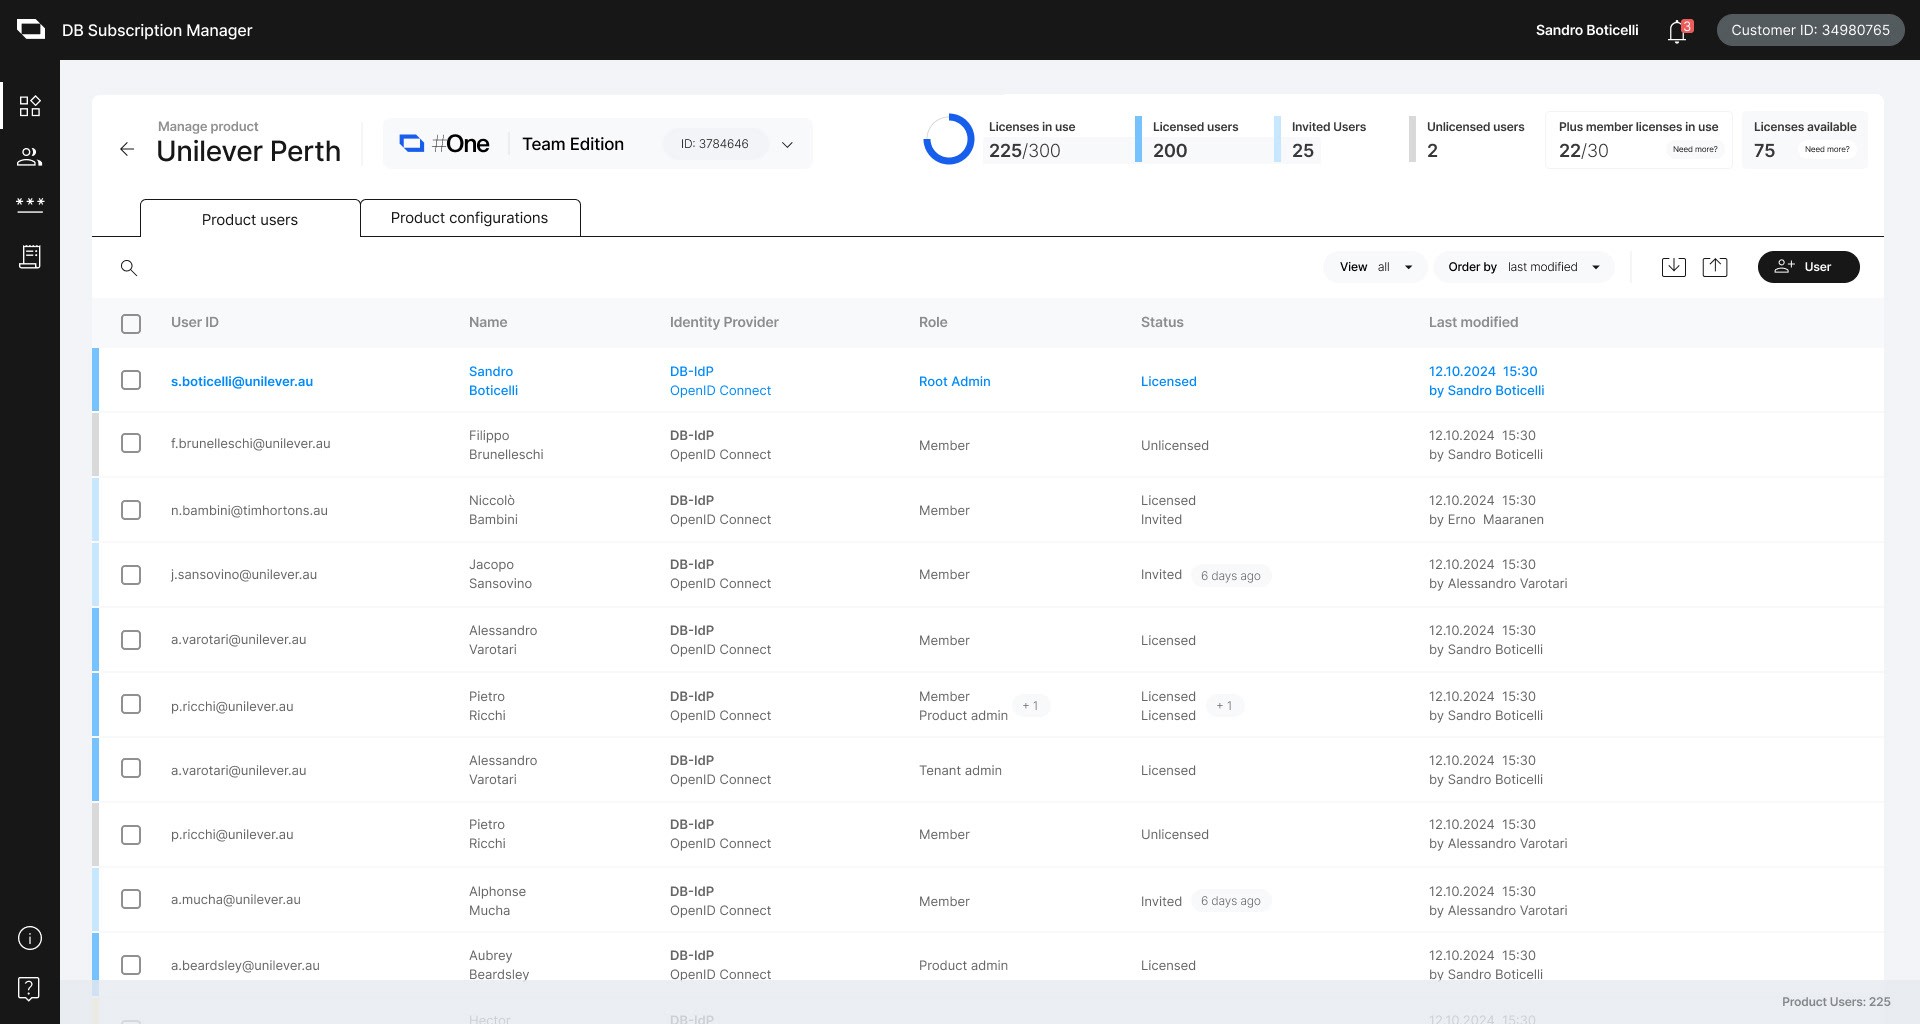Click the export upload icon
This screenshot has width=1920, height=1024.
tap(1715, 267)
